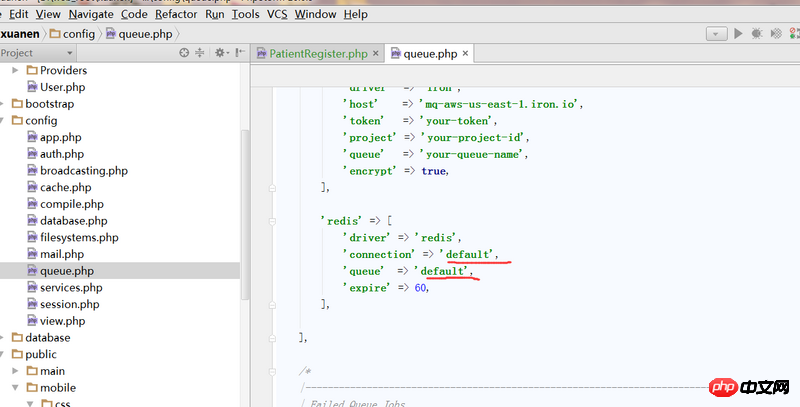This screenshot has height=407, width=800.
Task: Open the run configuration dropdown
Action: pos(715,33)
